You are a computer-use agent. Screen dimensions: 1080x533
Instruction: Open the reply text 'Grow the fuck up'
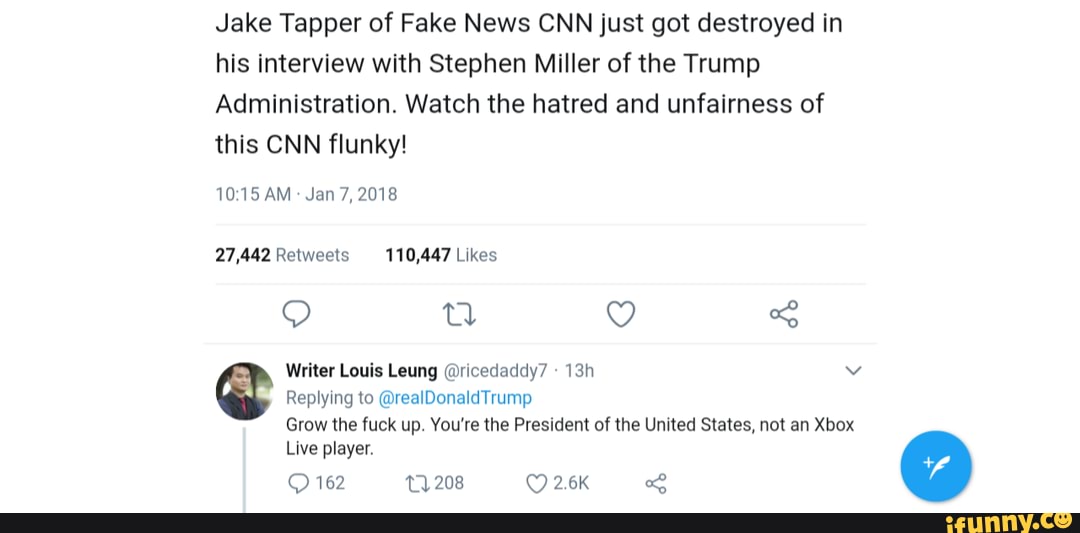(569, 424)
